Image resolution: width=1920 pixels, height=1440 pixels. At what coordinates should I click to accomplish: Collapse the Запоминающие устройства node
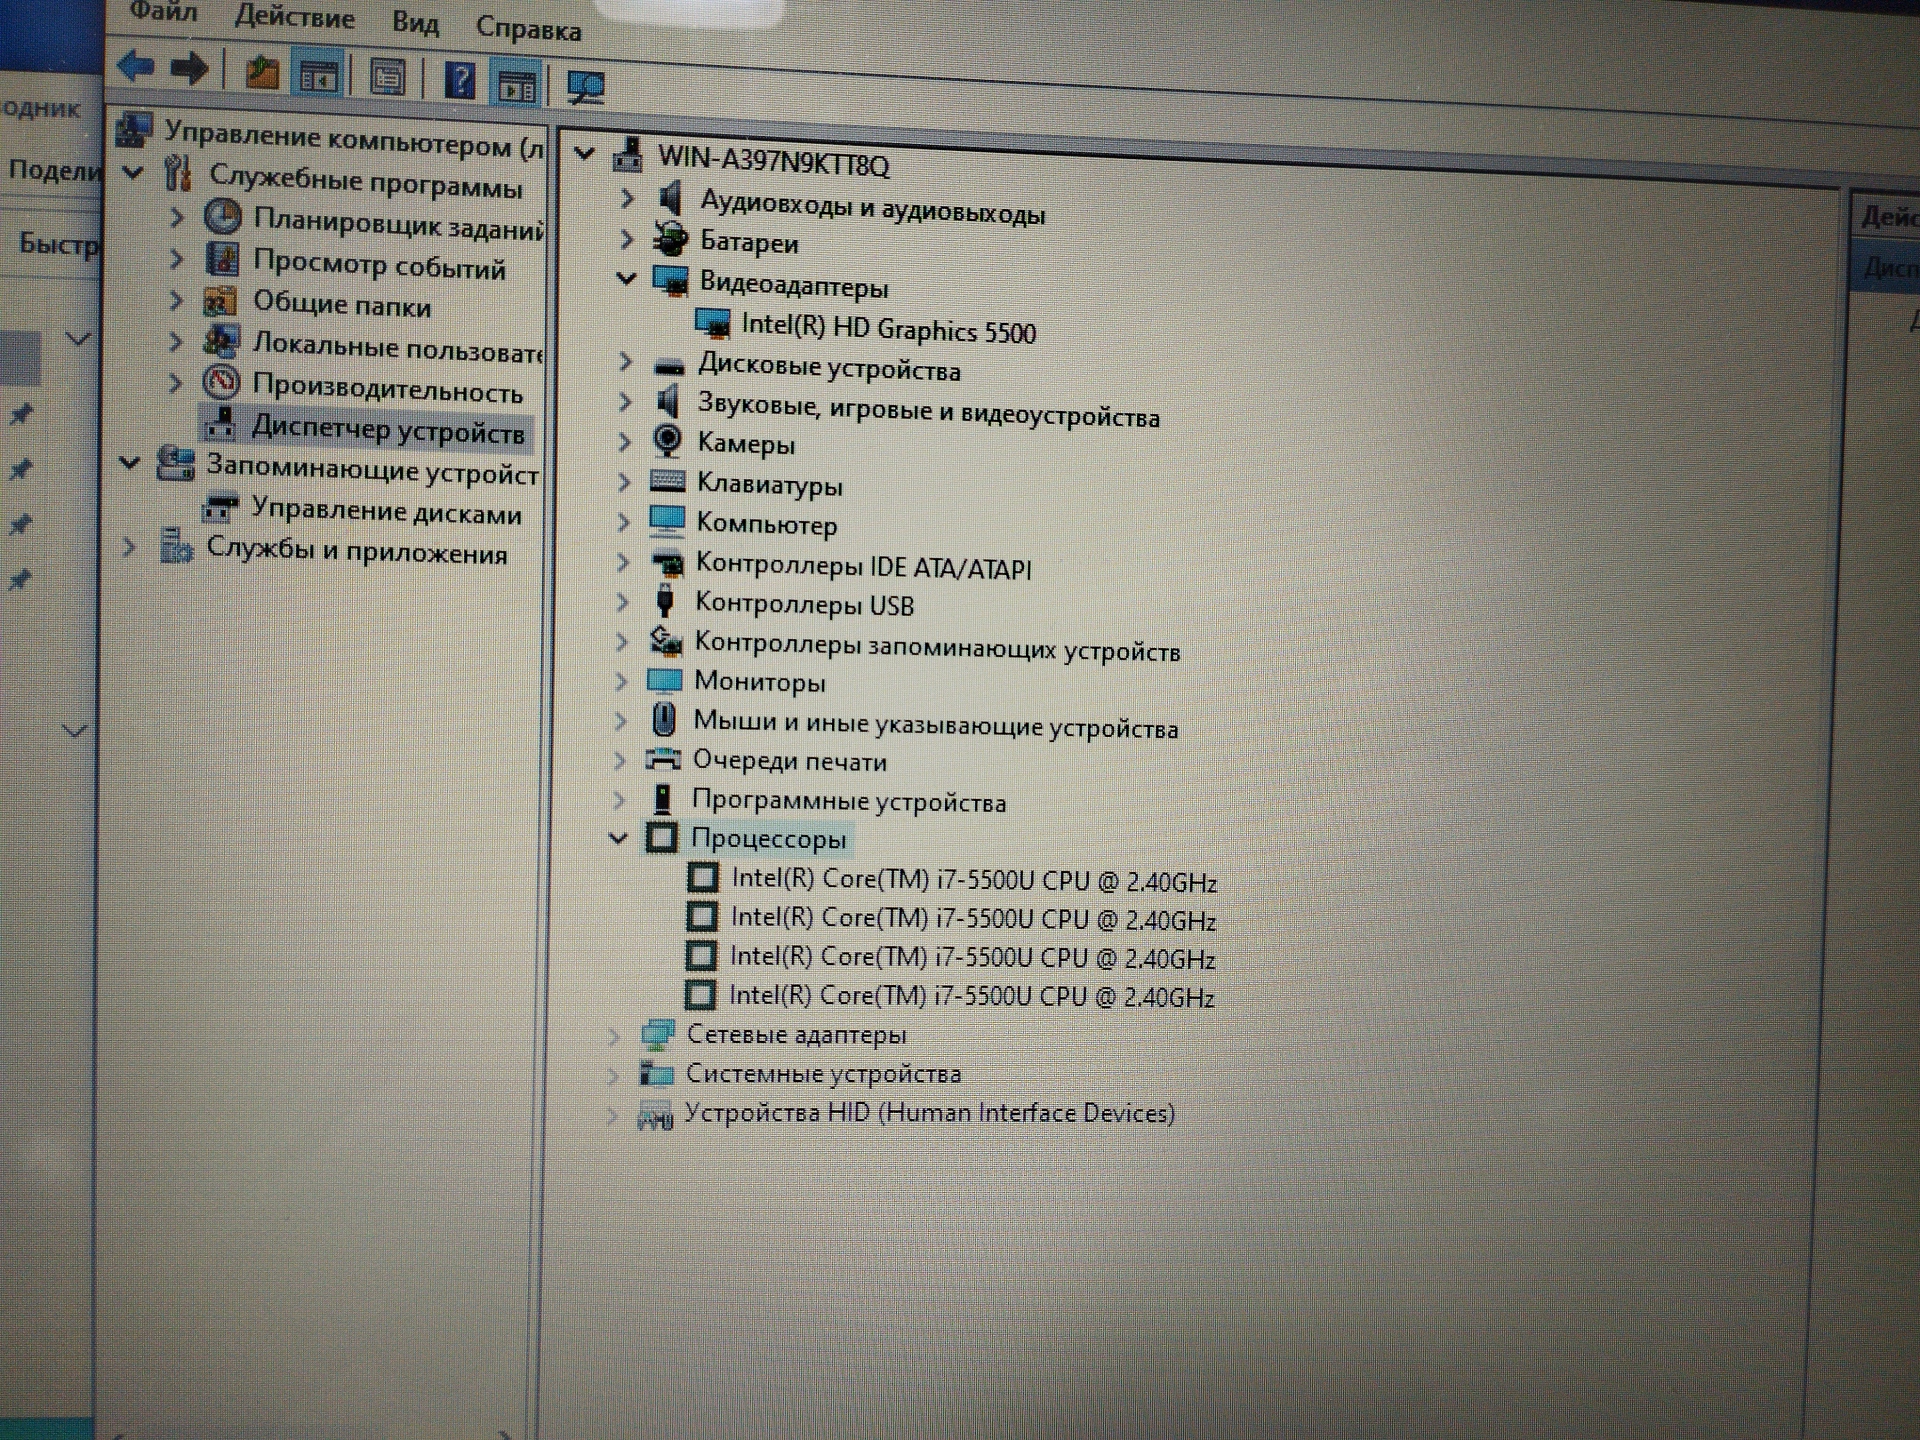tap(129, 462)
